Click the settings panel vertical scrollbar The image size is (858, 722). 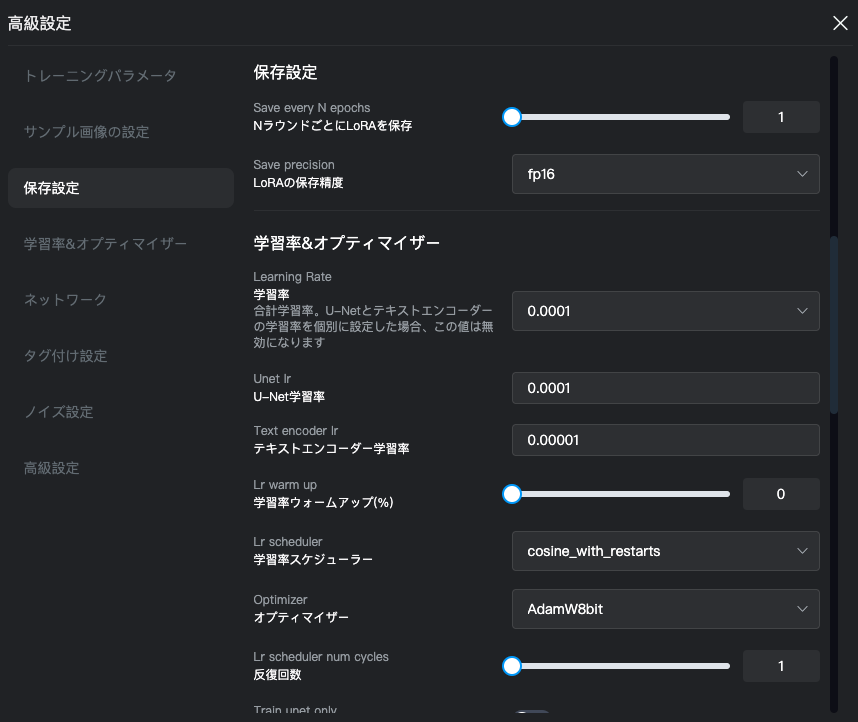(834, 325)
